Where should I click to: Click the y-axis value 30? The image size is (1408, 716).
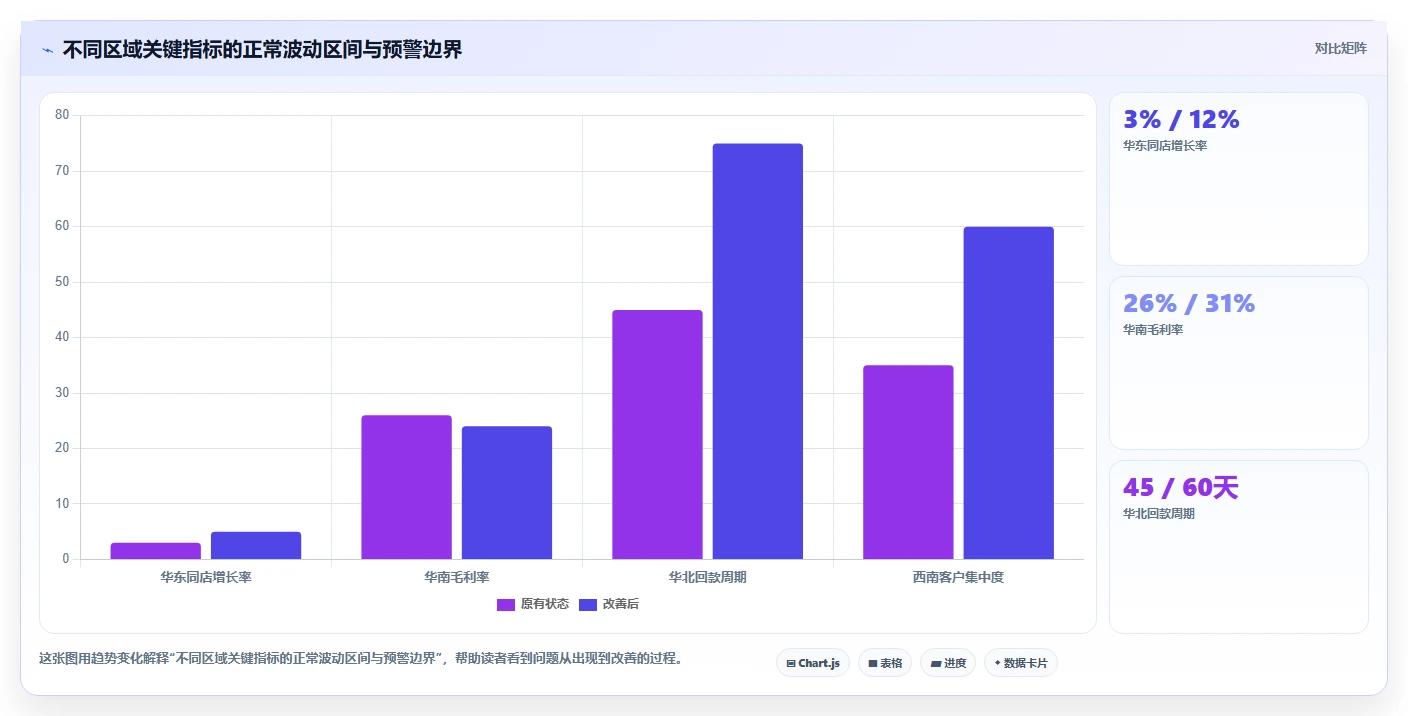(62, 393)
